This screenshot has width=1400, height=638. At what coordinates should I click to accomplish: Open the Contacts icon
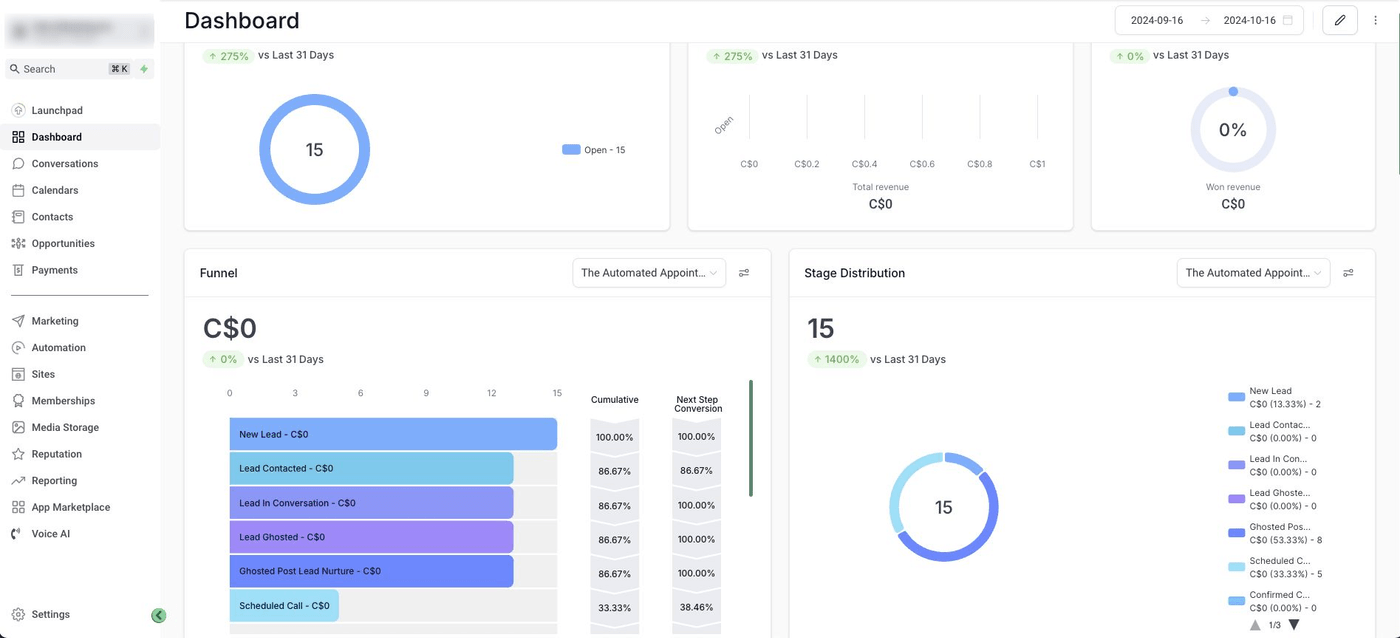click(x=18, y=217)
